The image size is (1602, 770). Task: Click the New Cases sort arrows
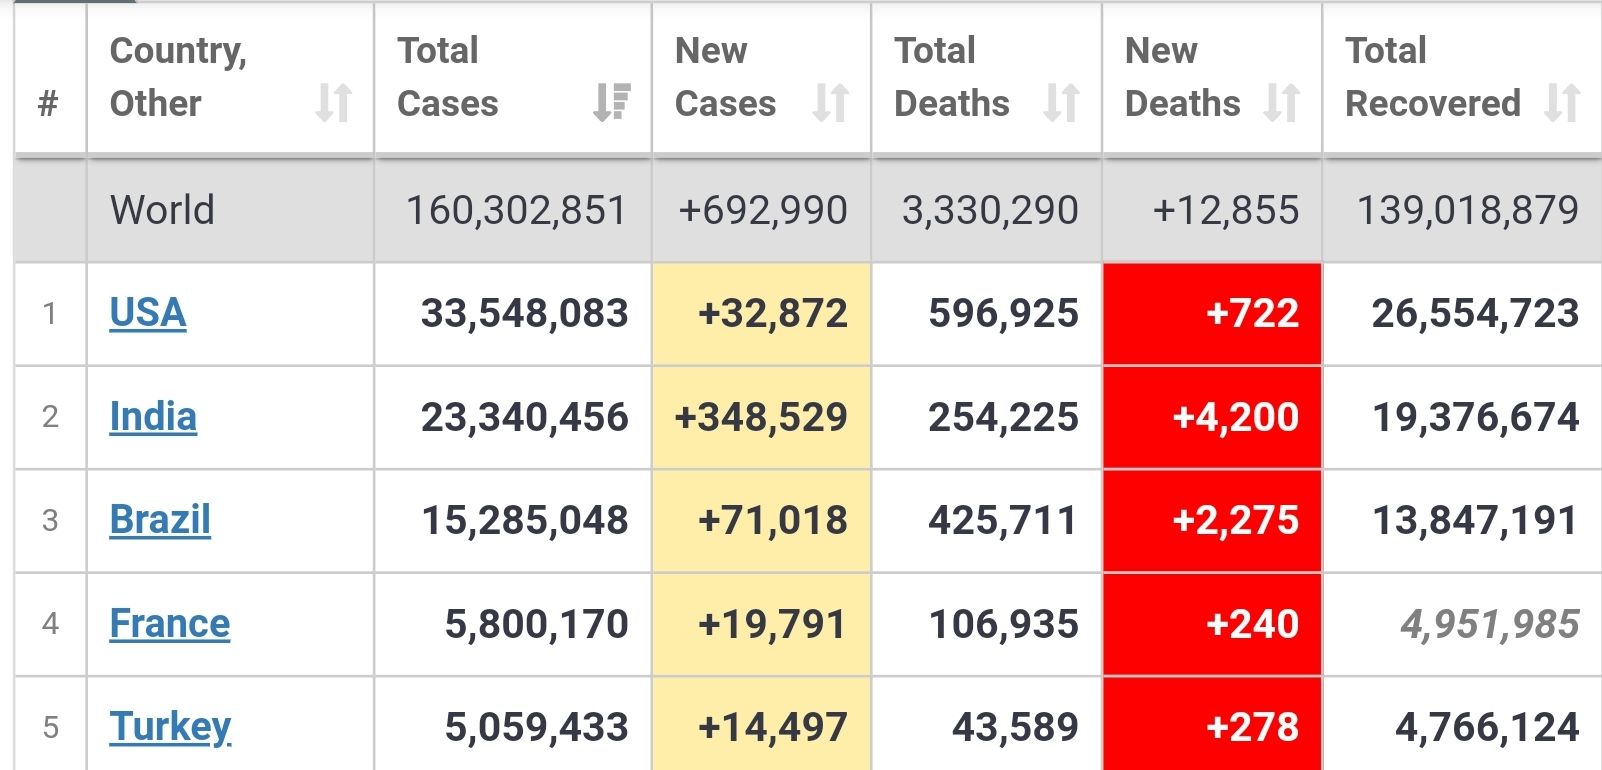(x=831, y=103)
